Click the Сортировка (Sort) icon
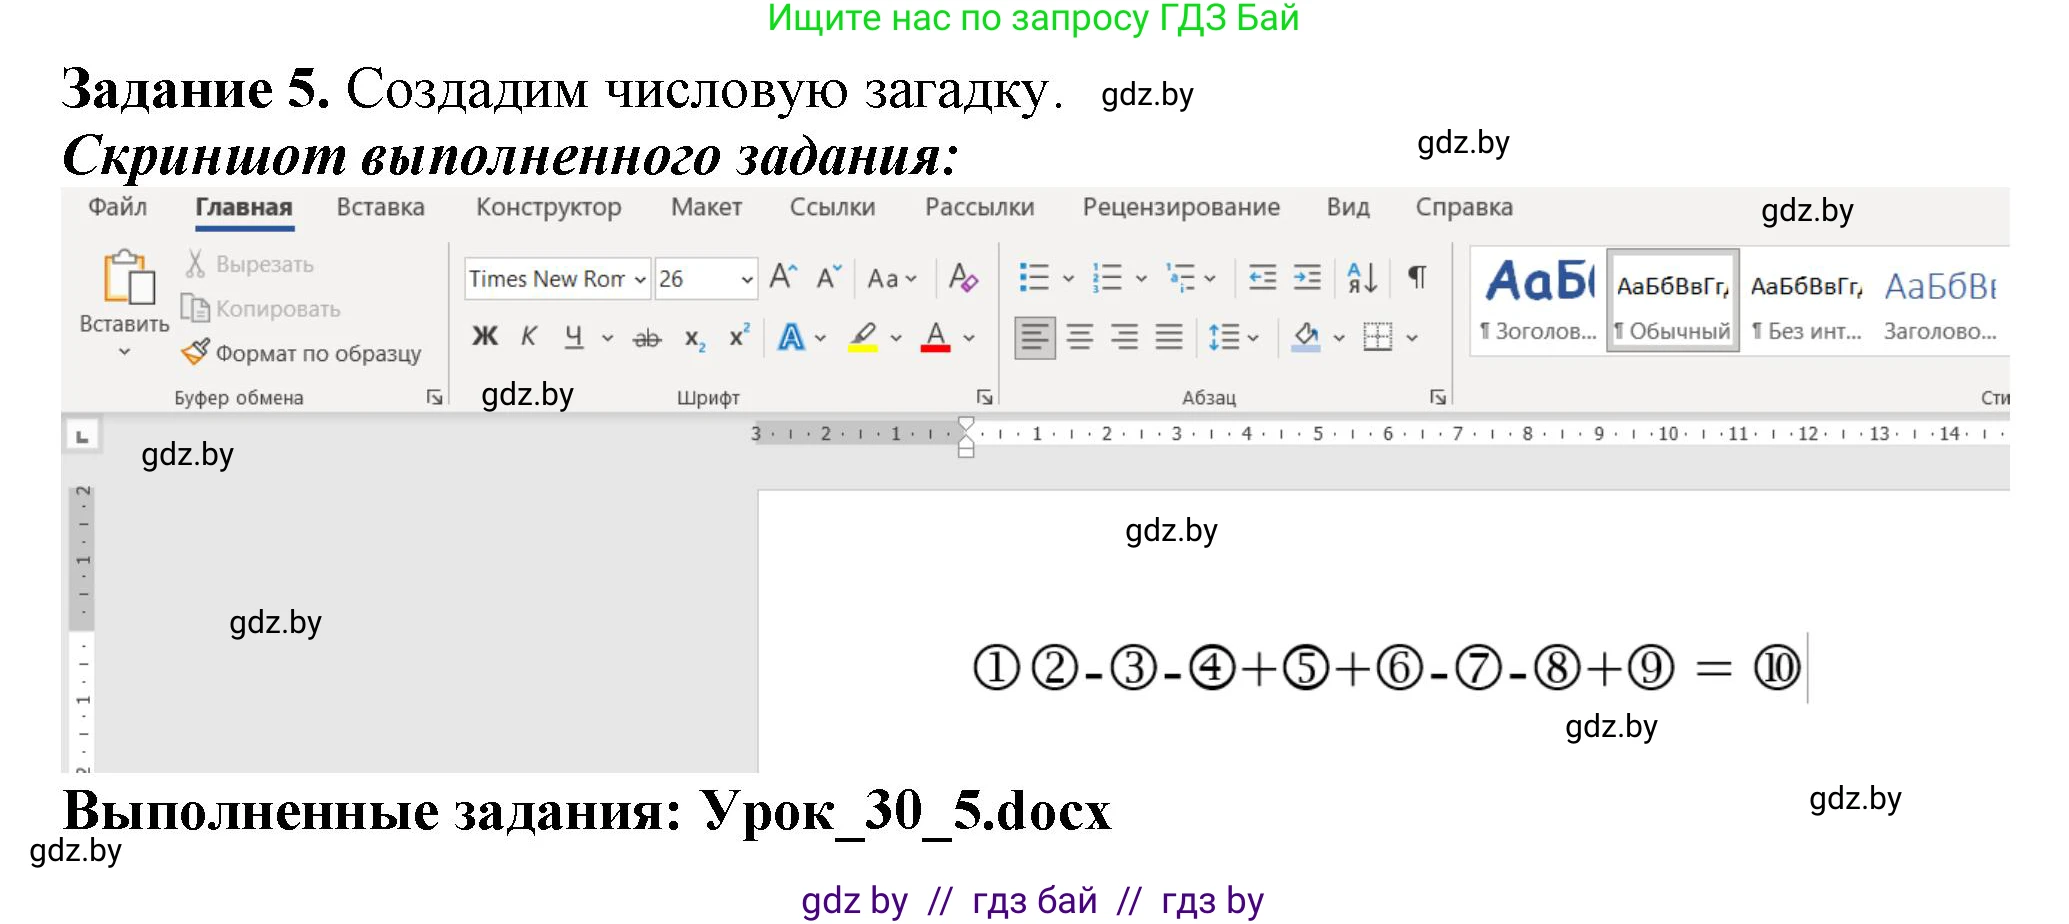 1360,277
